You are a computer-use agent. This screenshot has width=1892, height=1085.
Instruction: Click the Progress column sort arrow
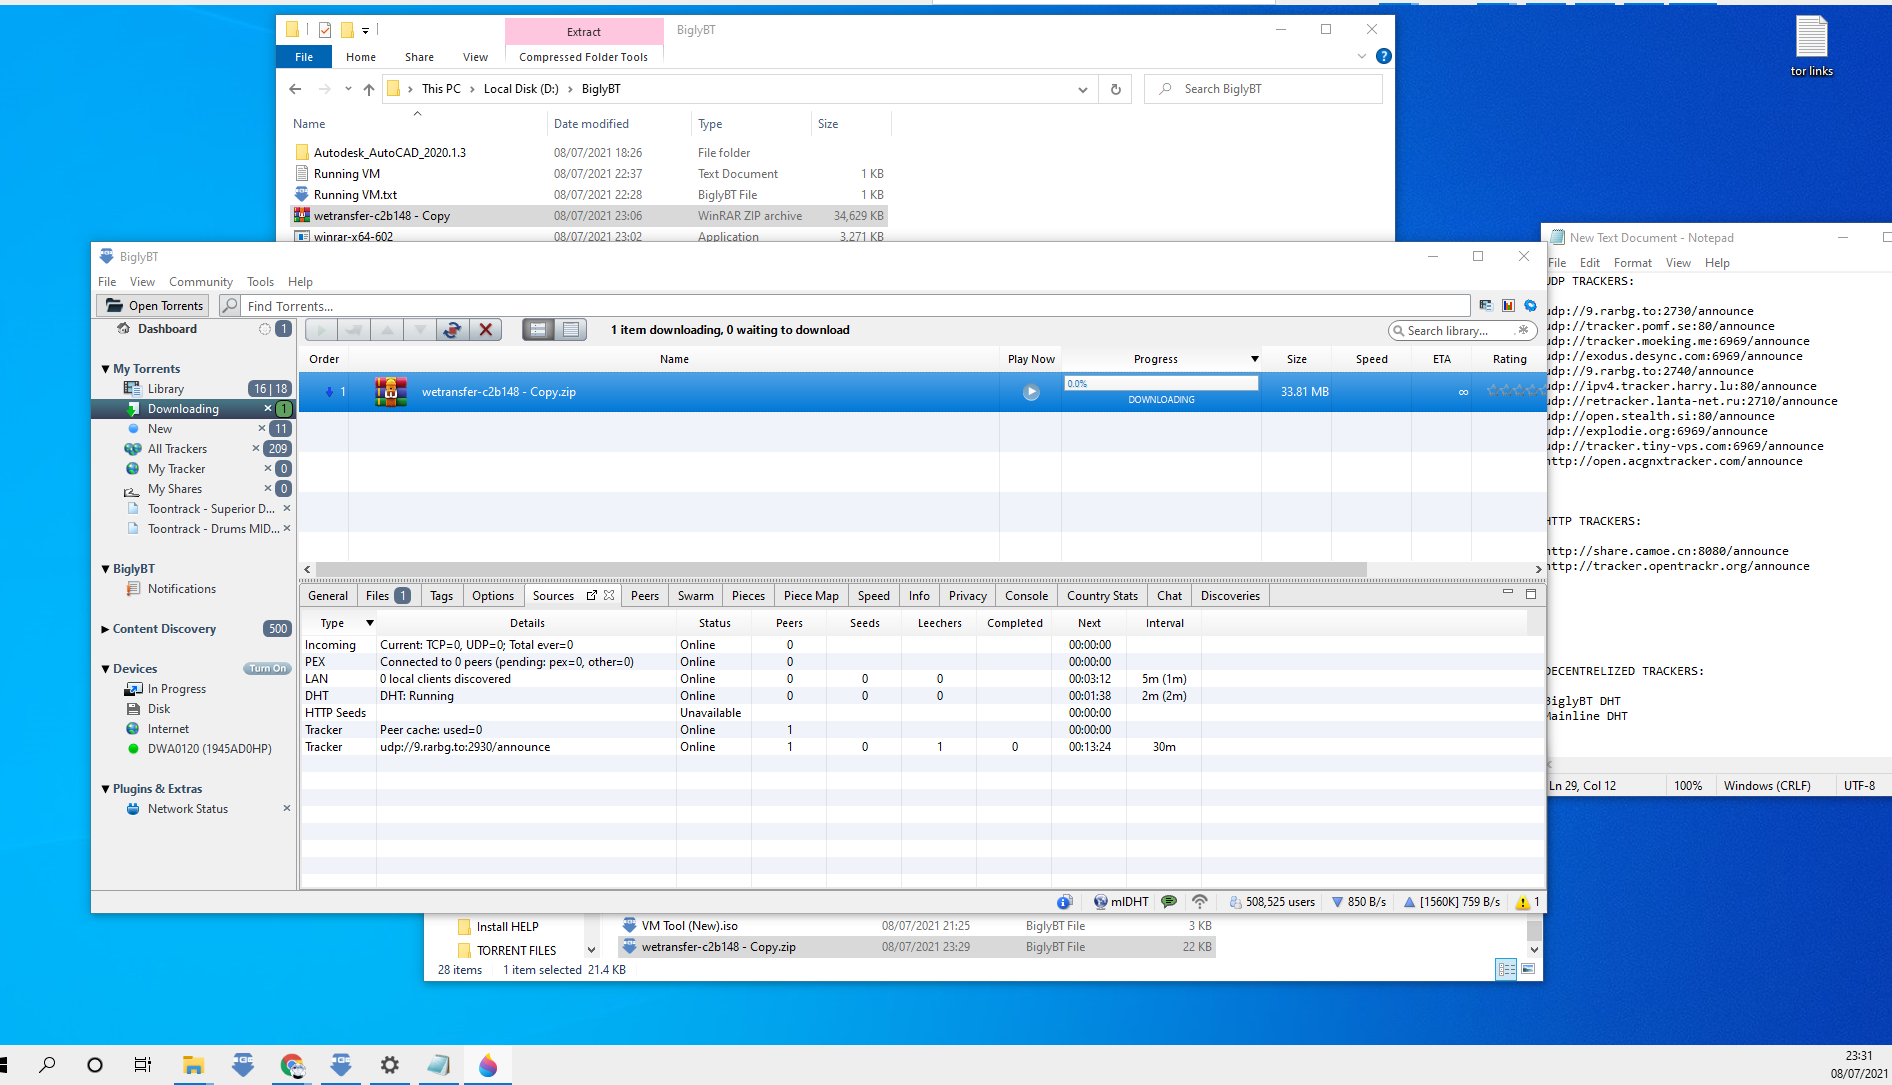(x=1254, y=359)
